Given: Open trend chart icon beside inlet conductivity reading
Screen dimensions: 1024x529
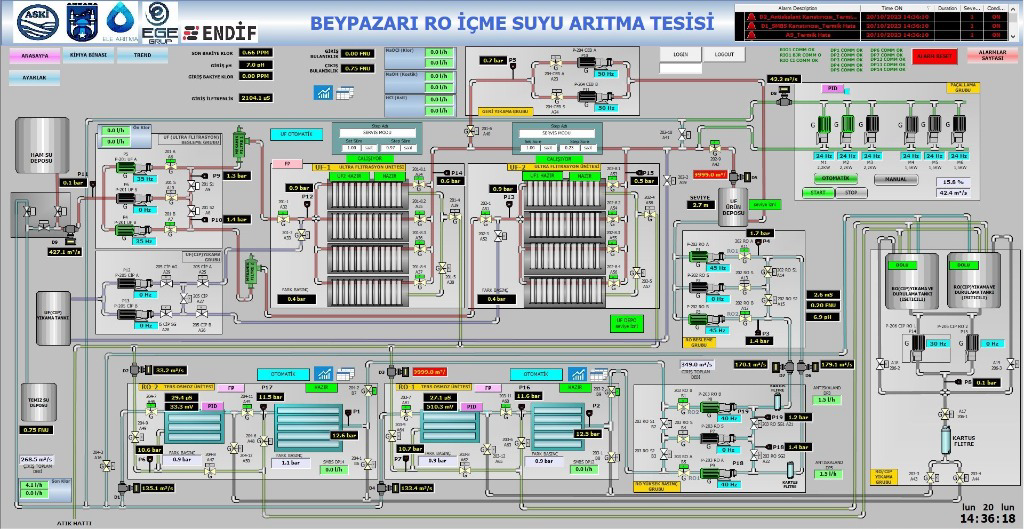Looking at the screenshot, I should (323, 93).
